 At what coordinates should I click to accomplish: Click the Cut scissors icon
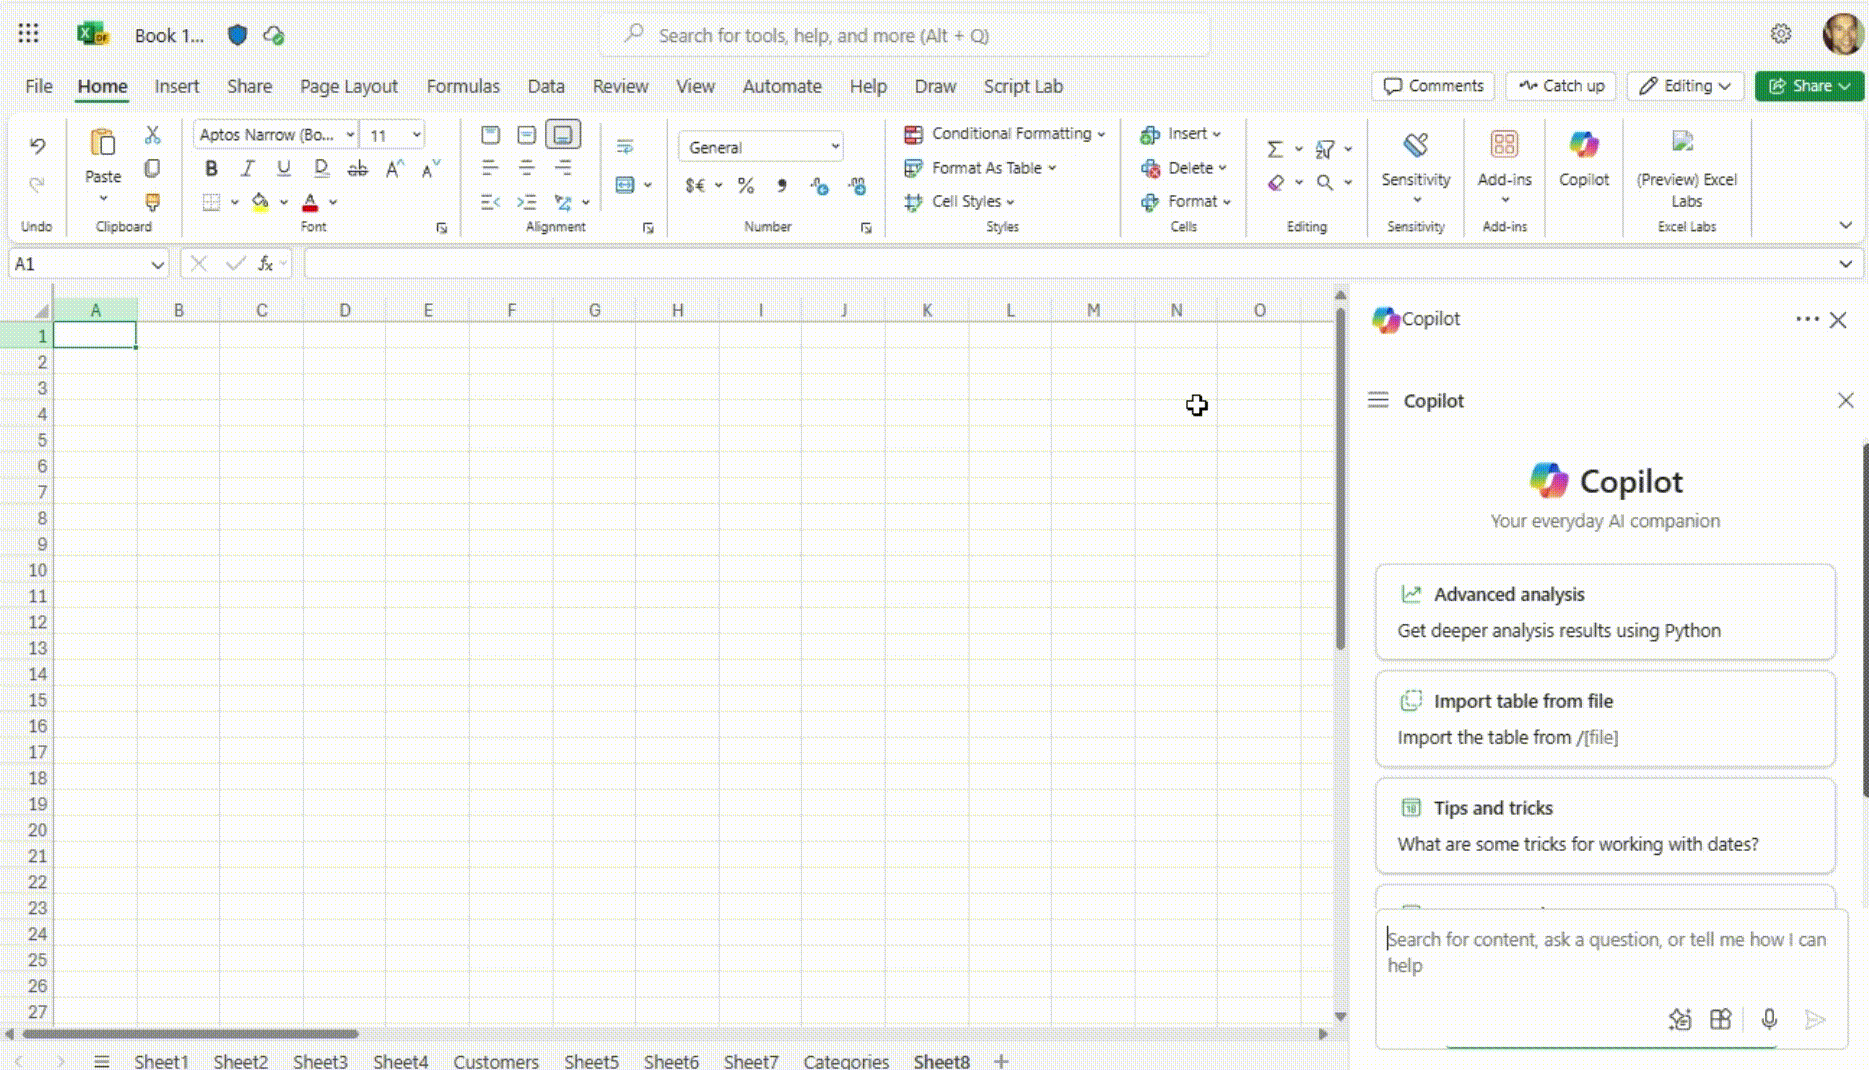(x=152, y=135)
